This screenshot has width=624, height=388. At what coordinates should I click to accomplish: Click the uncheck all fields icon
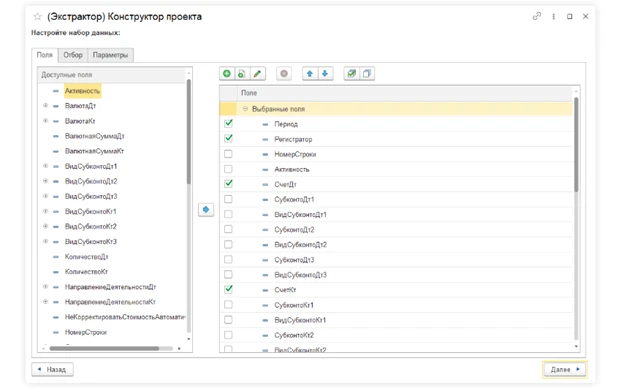coord(367,74)
